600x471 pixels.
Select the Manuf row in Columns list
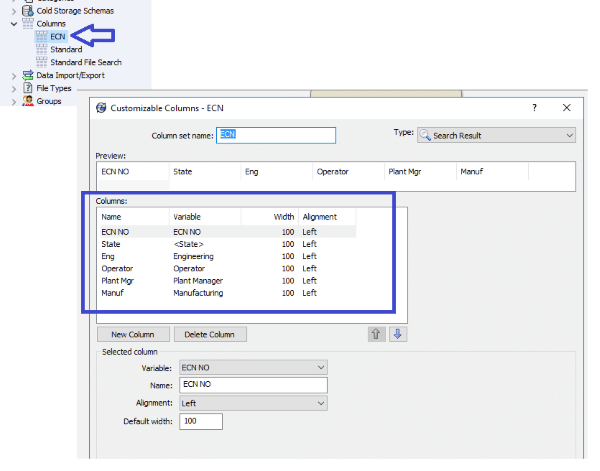(228, 293)
